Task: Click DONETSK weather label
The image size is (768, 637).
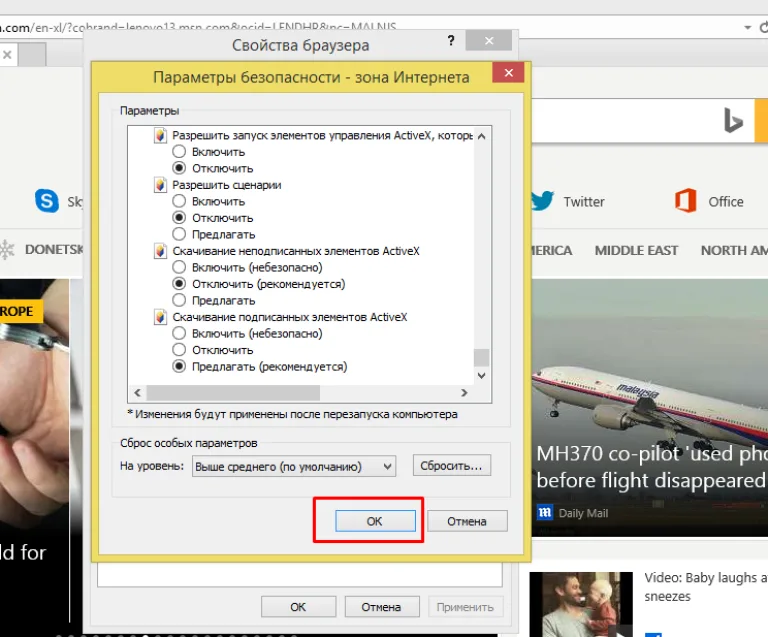Action: pyautogui.click(x=54, y=250)
